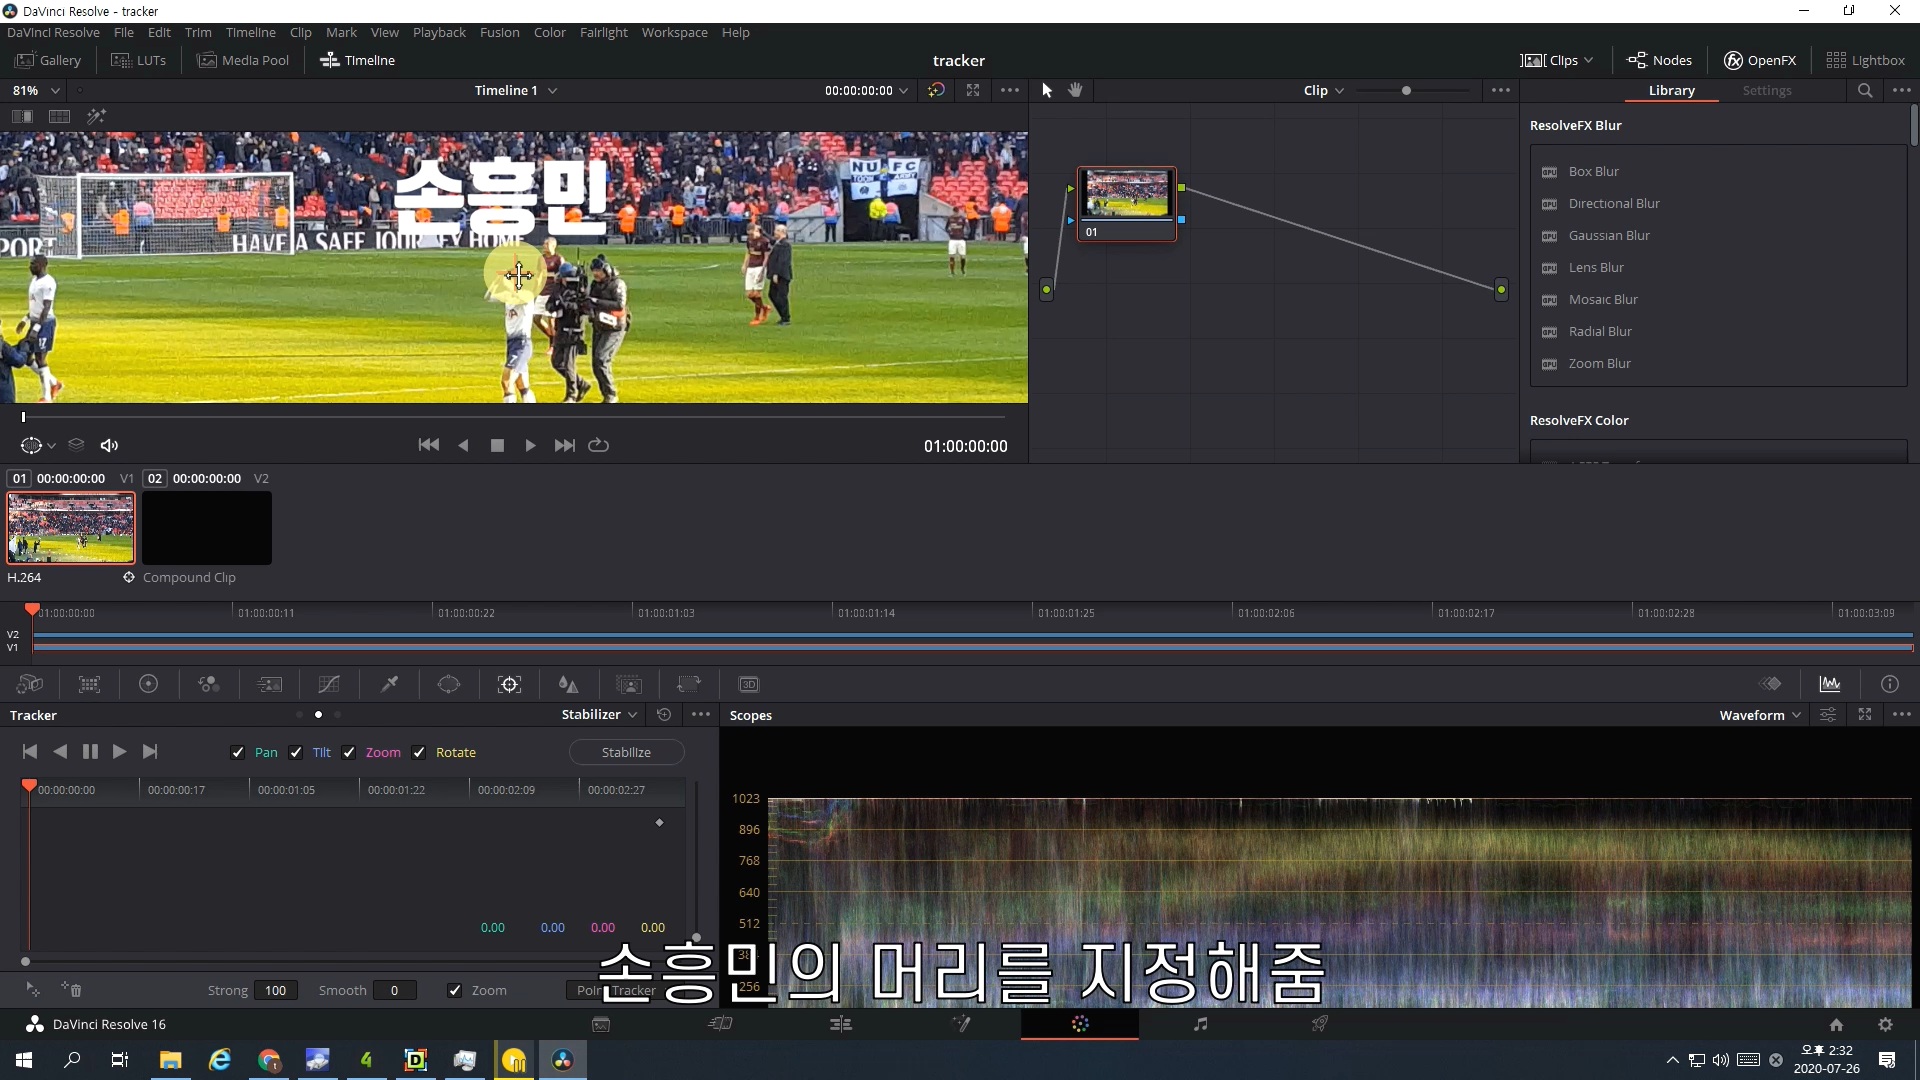The height and width of the screenshot is (1080, 1920).
Task: Select Gaussian Blur effect
Action: [x=1608, y=235]
